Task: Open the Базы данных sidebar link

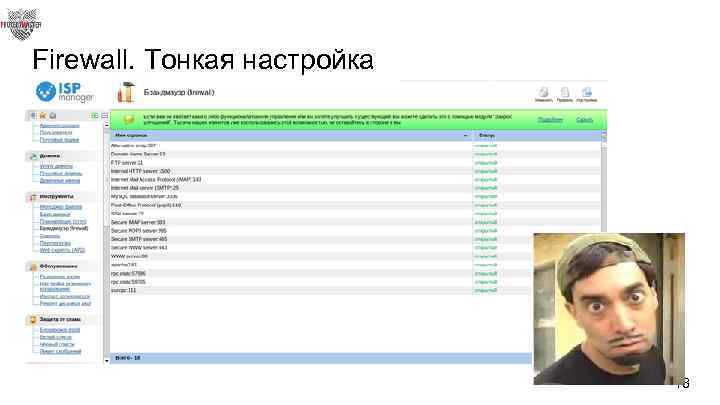Action: tap(55, 214)
